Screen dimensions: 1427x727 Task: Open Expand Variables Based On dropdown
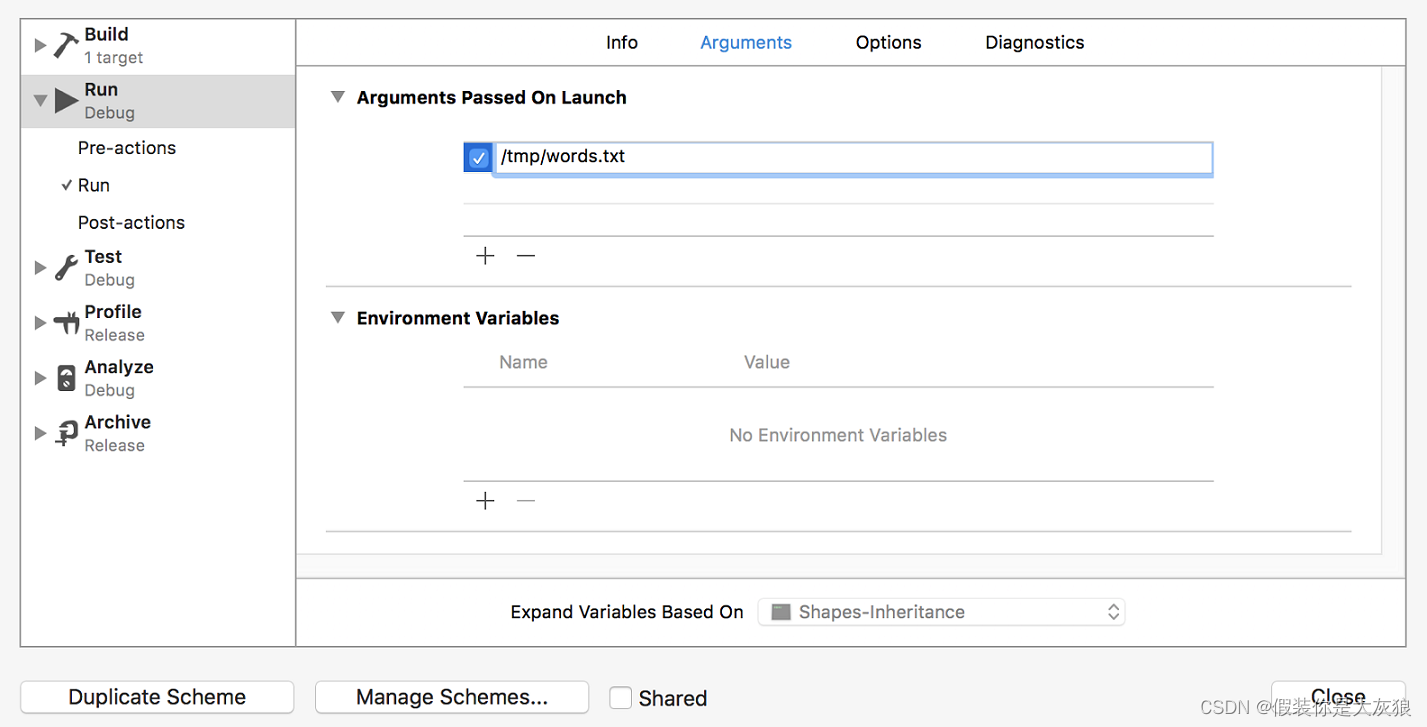941,612
